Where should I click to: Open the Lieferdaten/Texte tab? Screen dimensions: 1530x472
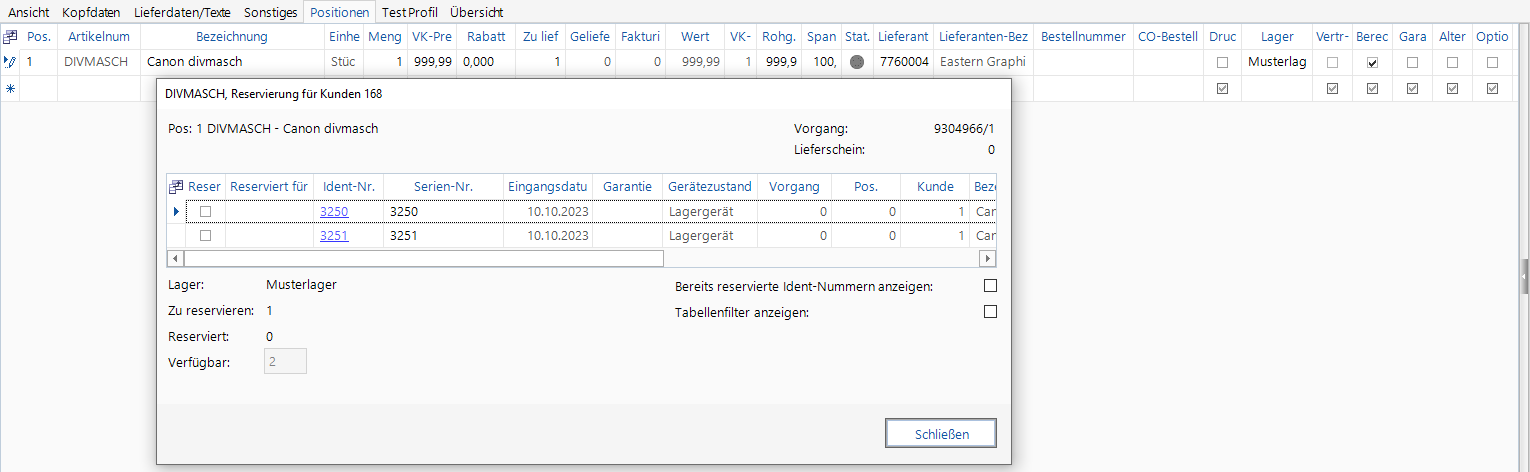(183, 12)
